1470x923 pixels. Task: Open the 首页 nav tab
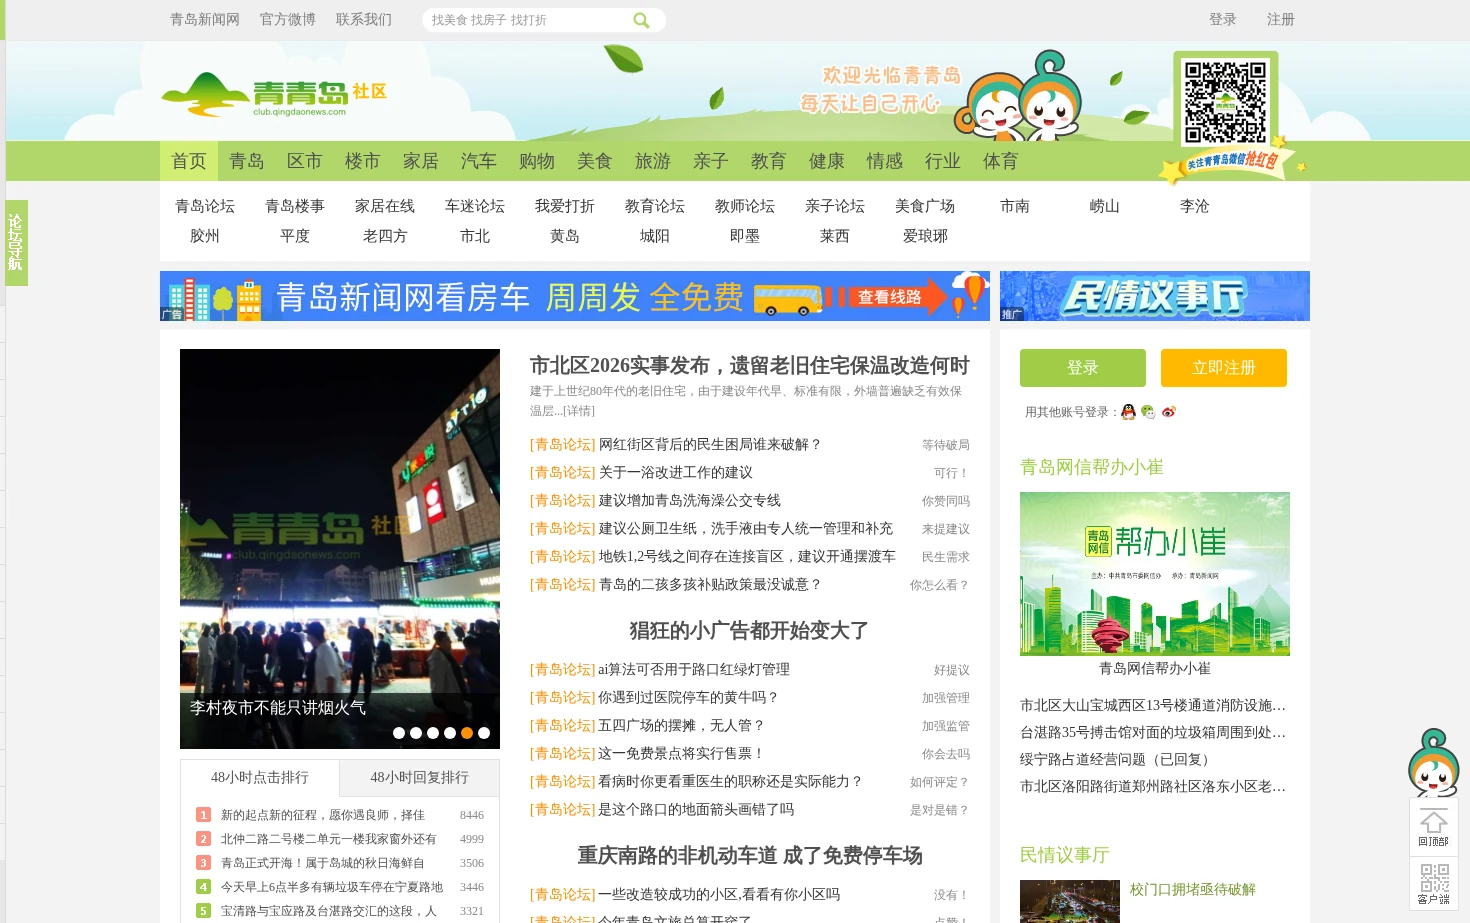point(189,161)
